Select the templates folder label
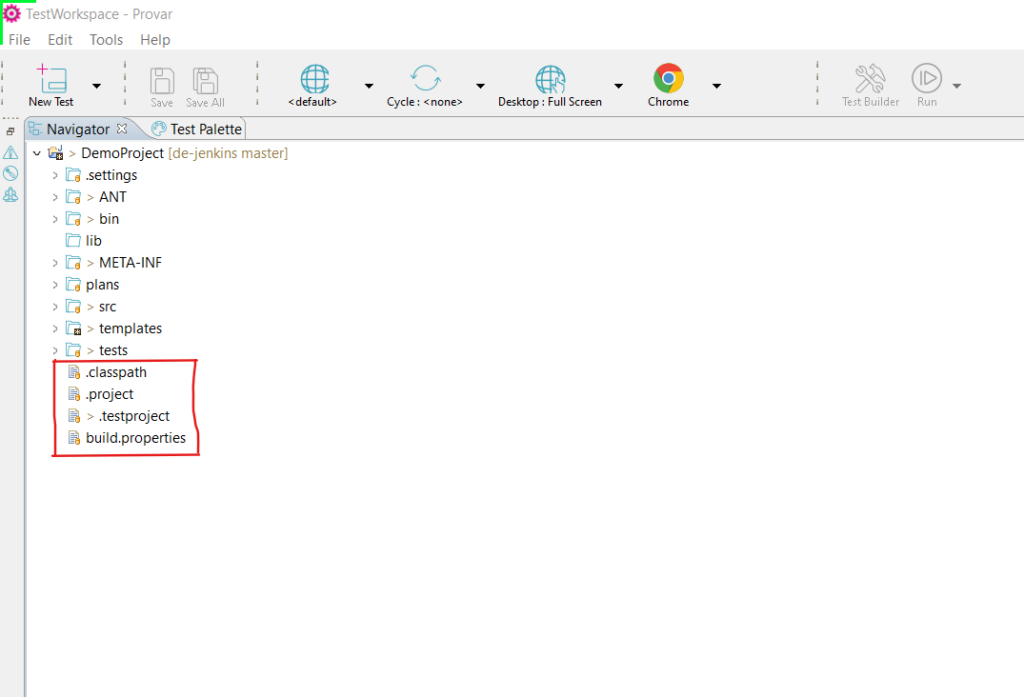 pos(130,329)
